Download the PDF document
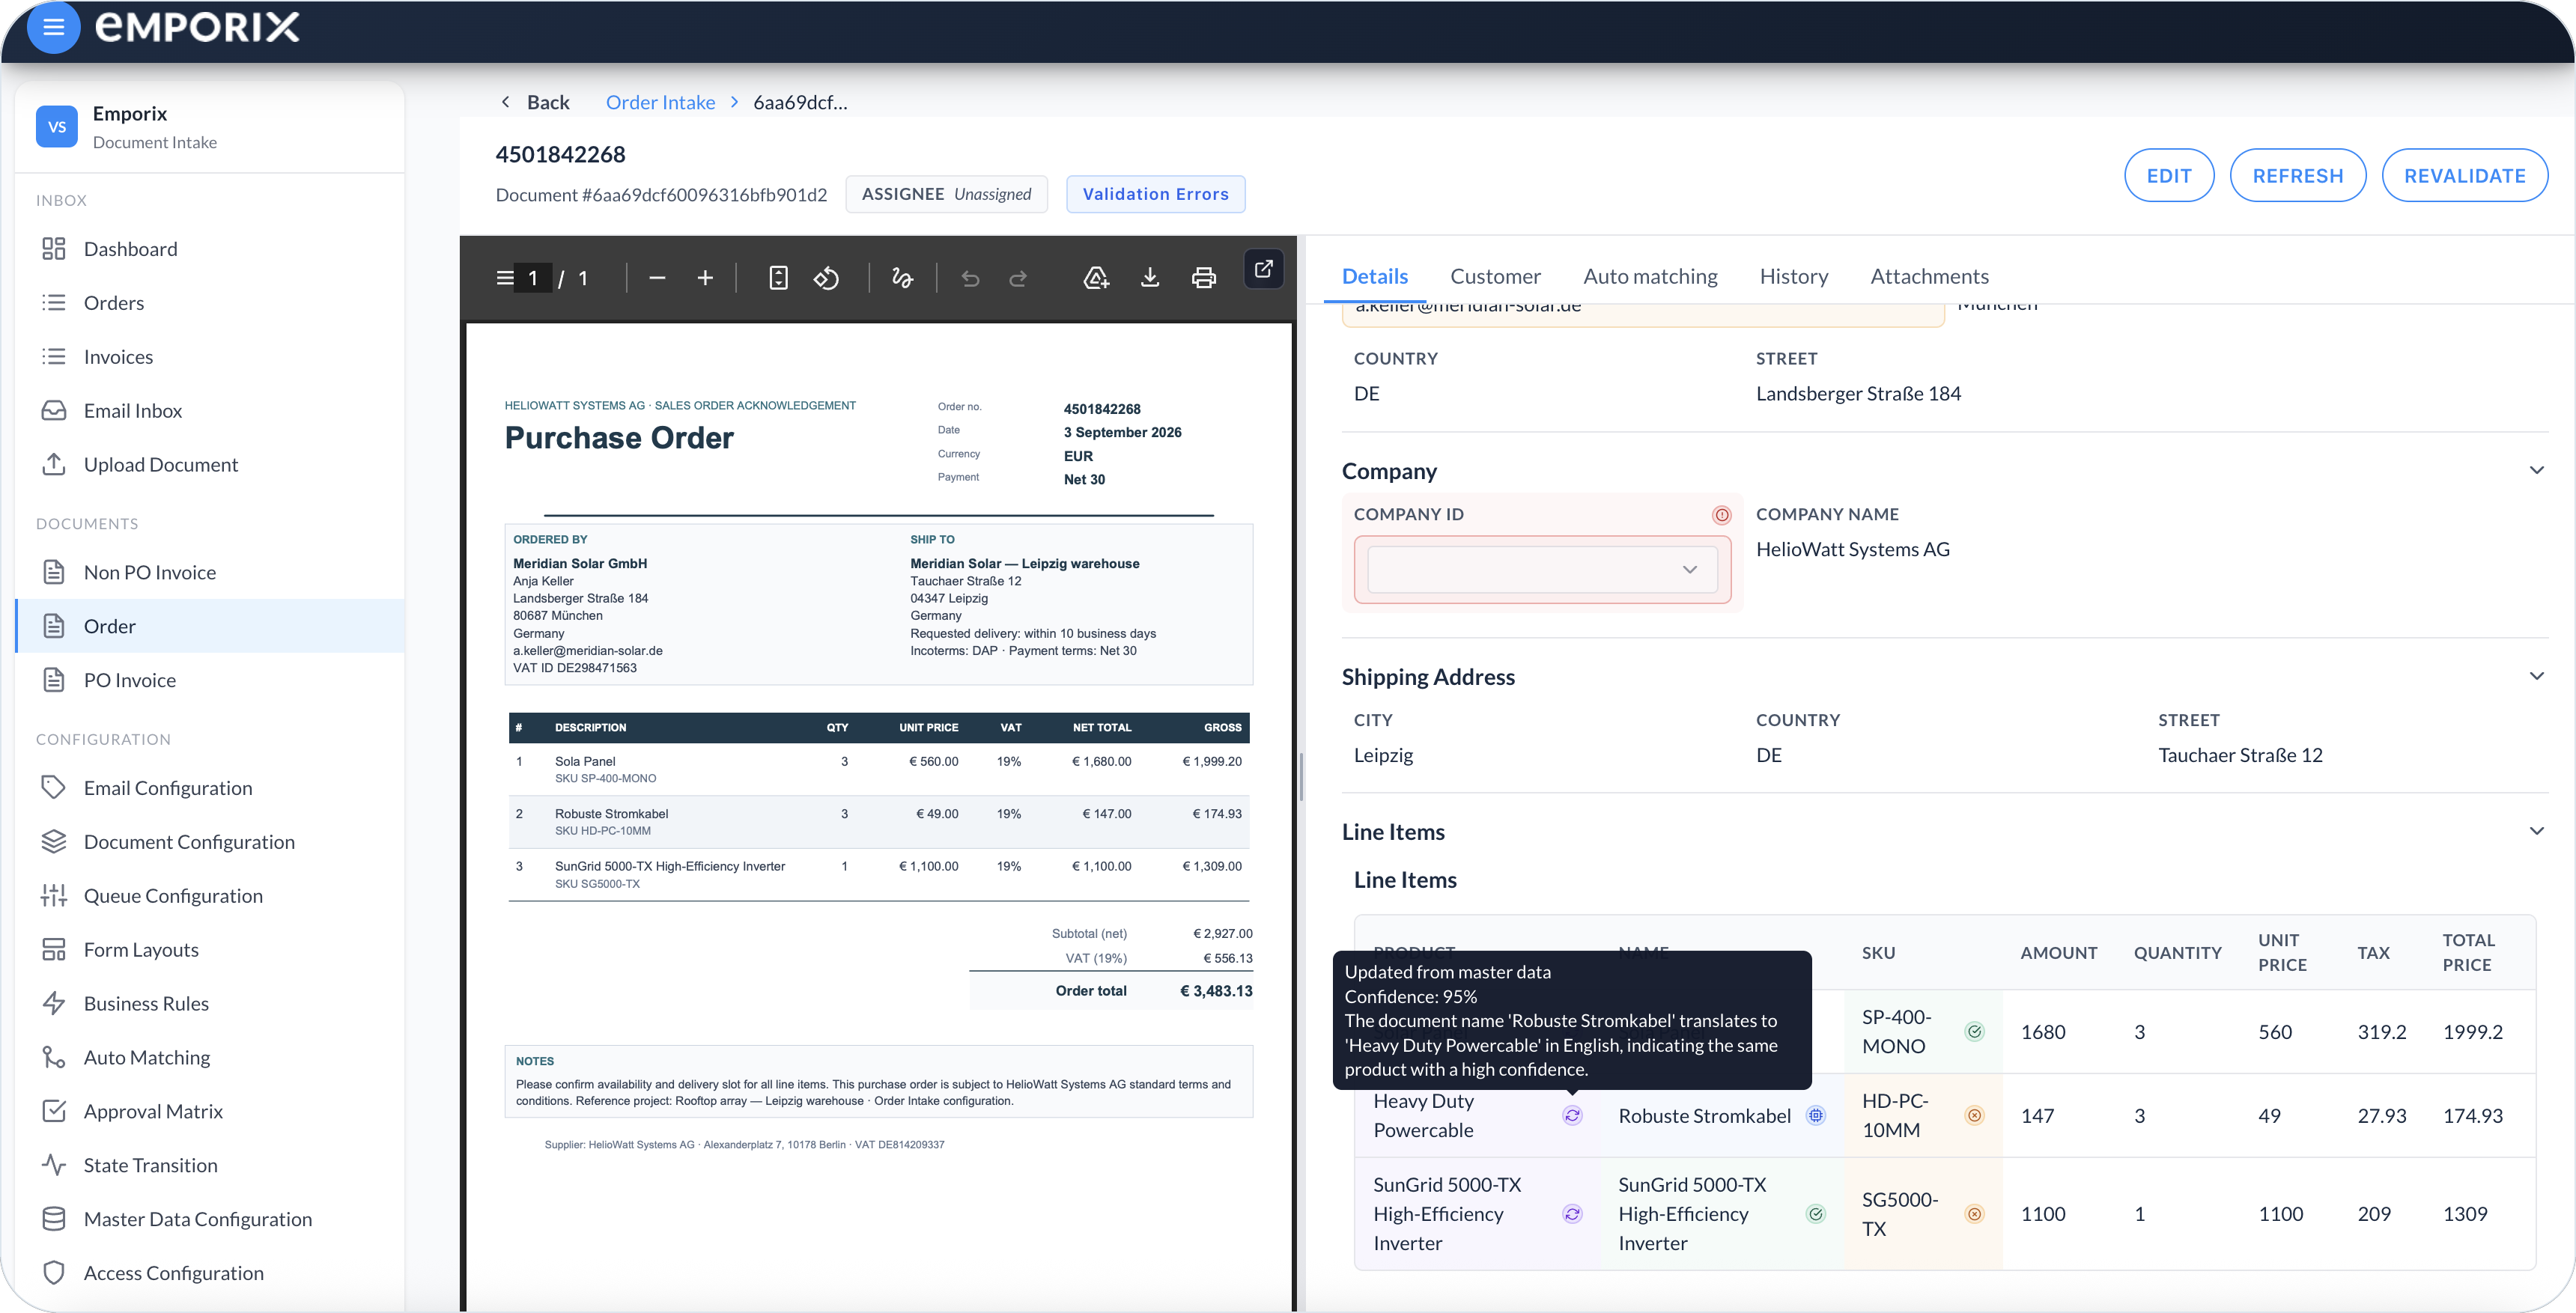The width and height of the screenshot is (2576, 1313). (x=1150, y=278)
